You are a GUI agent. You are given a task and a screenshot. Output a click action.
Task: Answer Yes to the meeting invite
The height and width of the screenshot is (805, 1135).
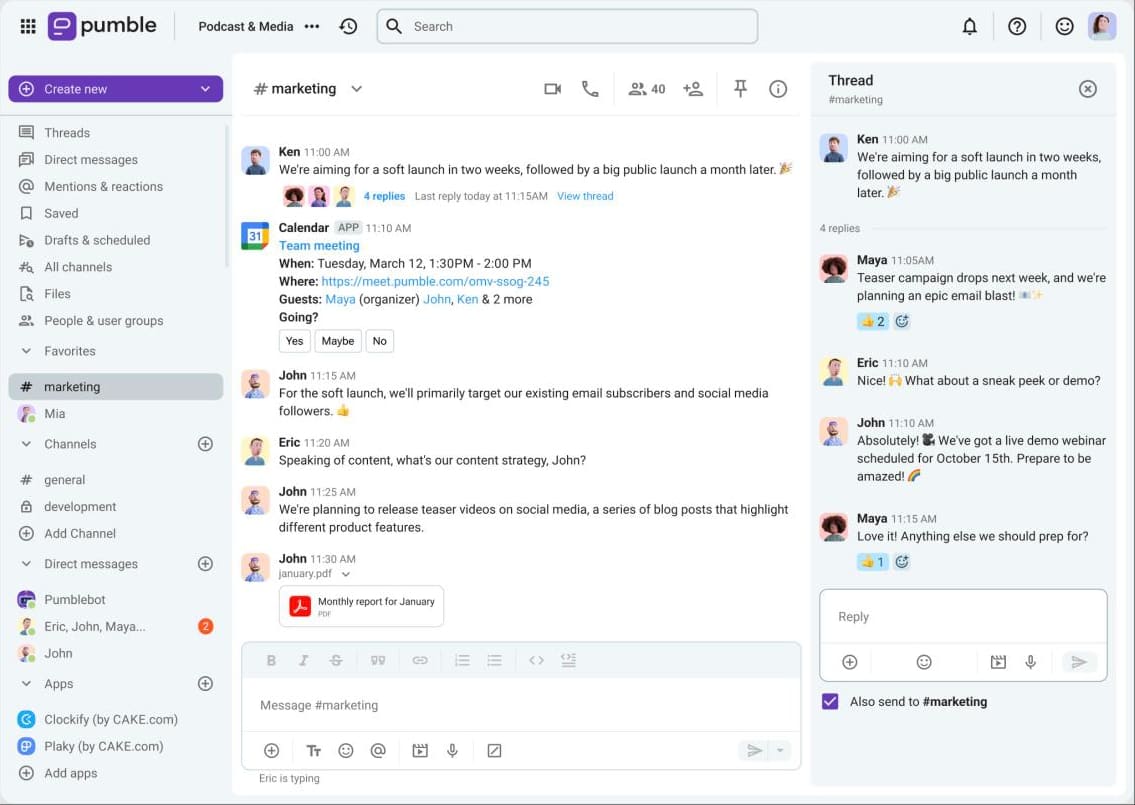295,341
